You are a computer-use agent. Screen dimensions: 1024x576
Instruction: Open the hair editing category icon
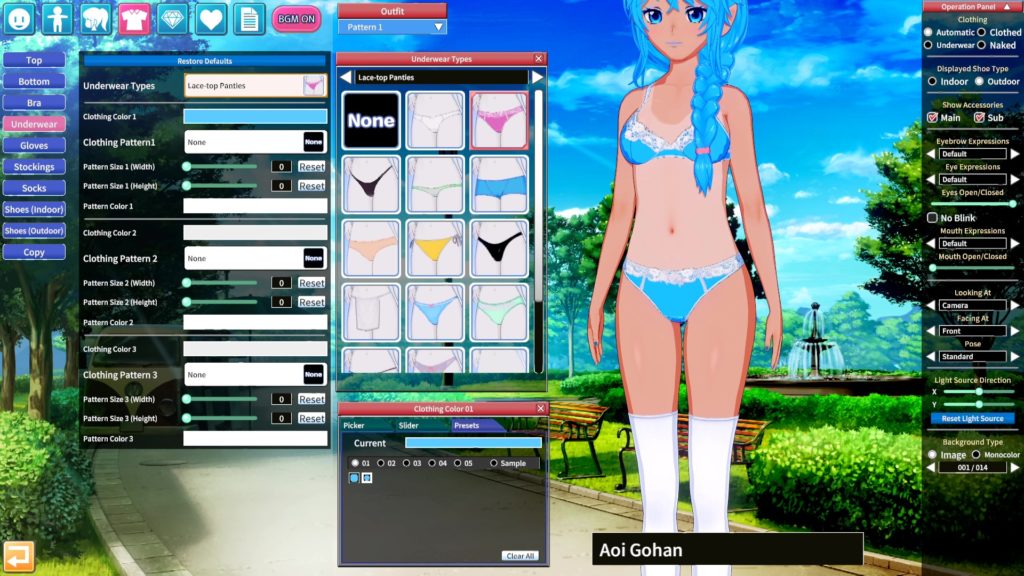(x=95, y=19)
